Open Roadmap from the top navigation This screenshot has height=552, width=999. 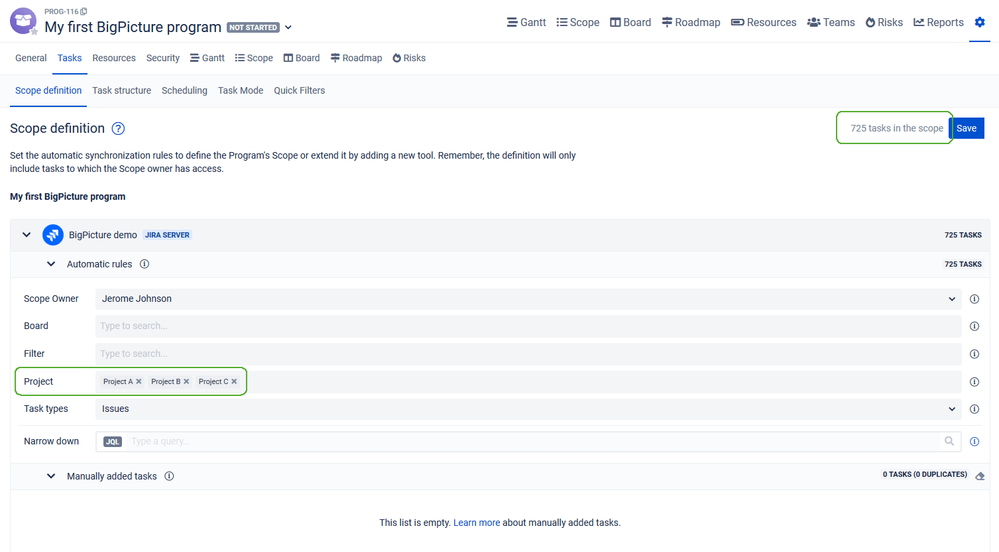tap(691, 22)
